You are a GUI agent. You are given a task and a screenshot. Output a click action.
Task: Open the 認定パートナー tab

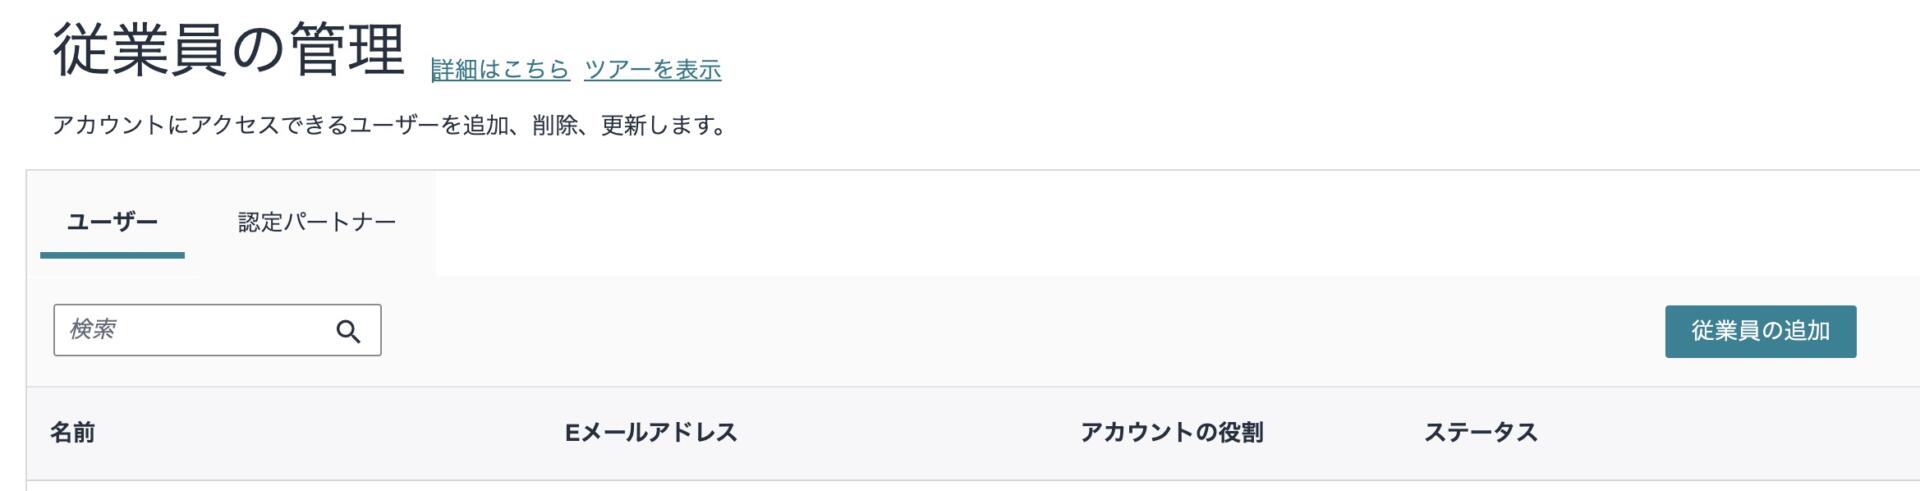coord(317,222)
